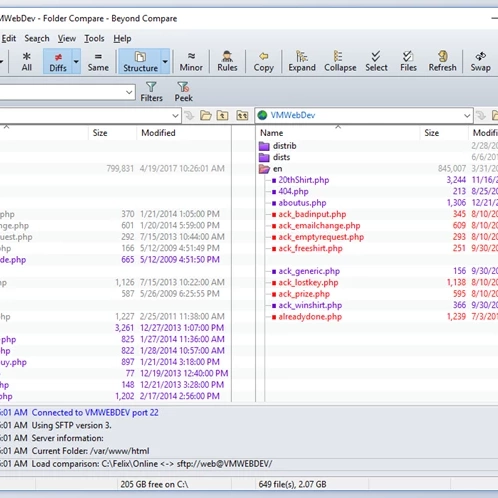Viewport: 498px width, 498px height.
Task: Toggle Peek through filters
Action: [183, 92]
